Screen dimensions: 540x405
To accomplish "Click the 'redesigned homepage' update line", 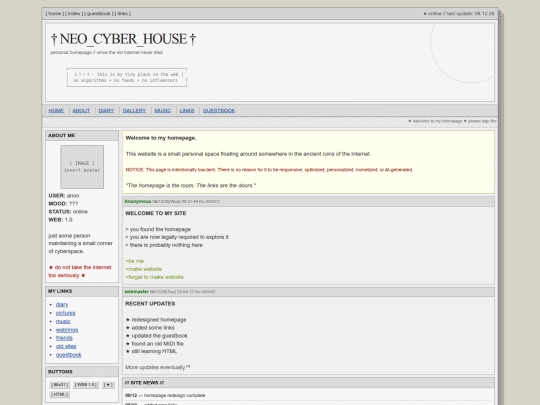I will pos(156,320).
